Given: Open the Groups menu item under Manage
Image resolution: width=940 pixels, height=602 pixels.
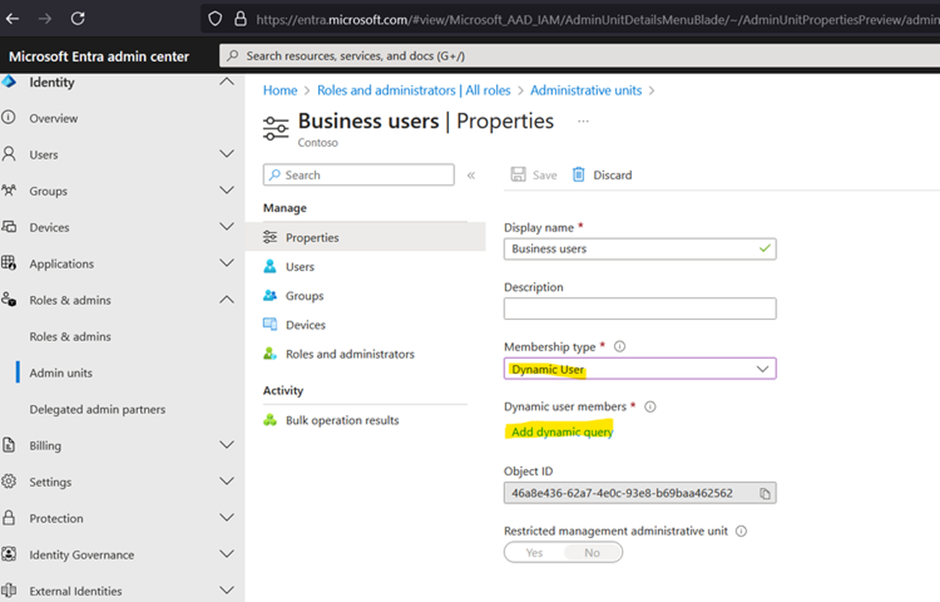Looking at the screenshot, I should (x=304, y=296).
